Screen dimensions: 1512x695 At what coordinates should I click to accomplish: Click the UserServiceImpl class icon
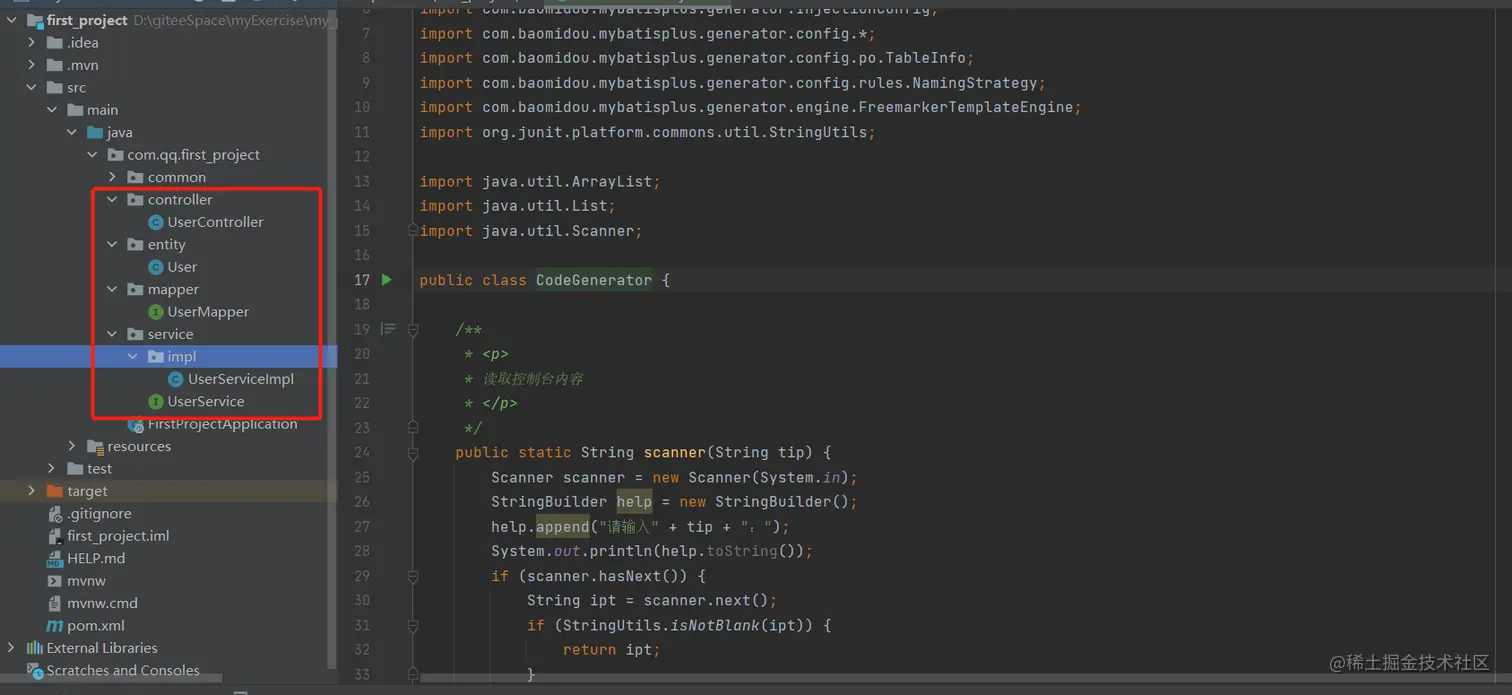tap(176, 379)
